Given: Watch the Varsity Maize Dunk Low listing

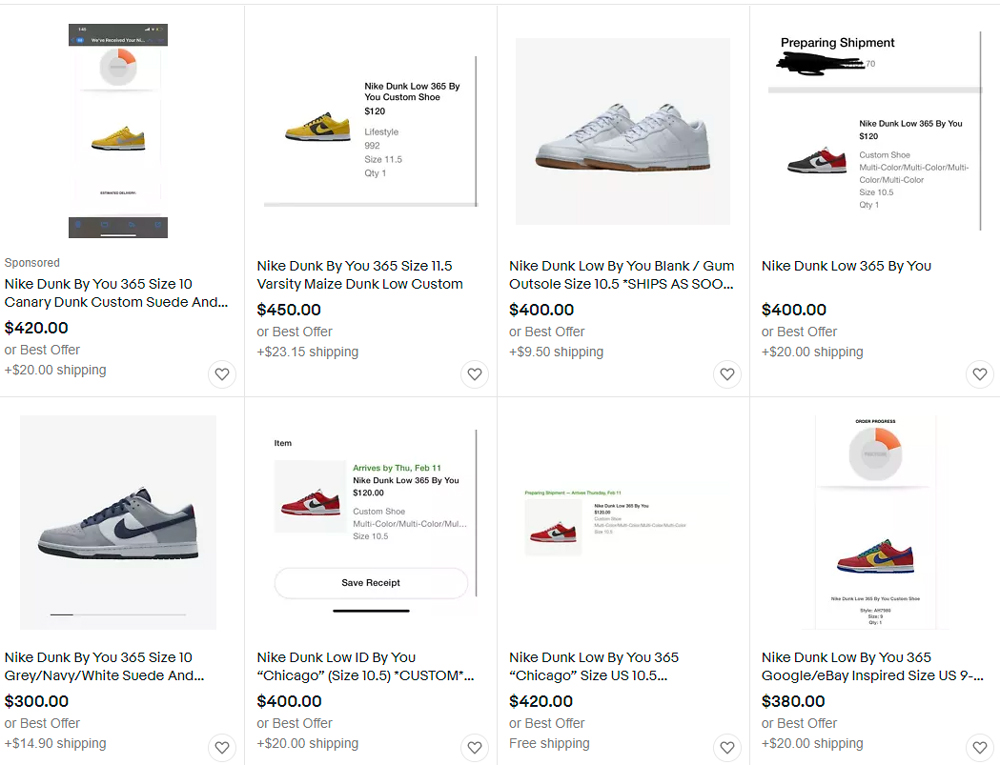Looking at the screenshot, I should [x=475, y=375].
